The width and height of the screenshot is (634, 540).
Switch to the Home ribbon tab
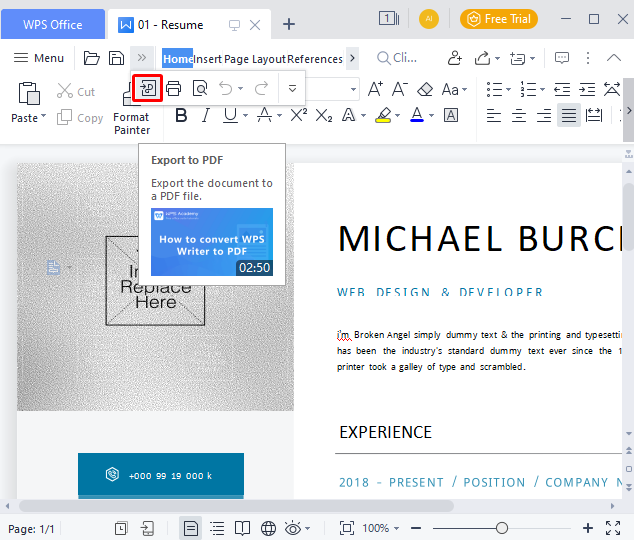coord(178,59)
